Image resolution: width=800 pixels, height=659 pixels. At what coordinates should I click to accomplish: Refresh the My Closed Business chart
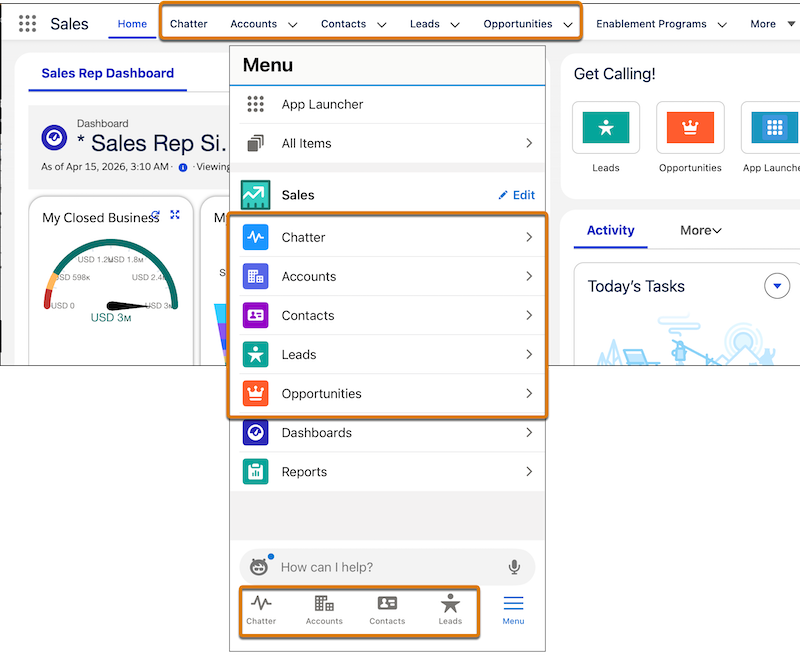pyautogui.click(x=156, y=214)
